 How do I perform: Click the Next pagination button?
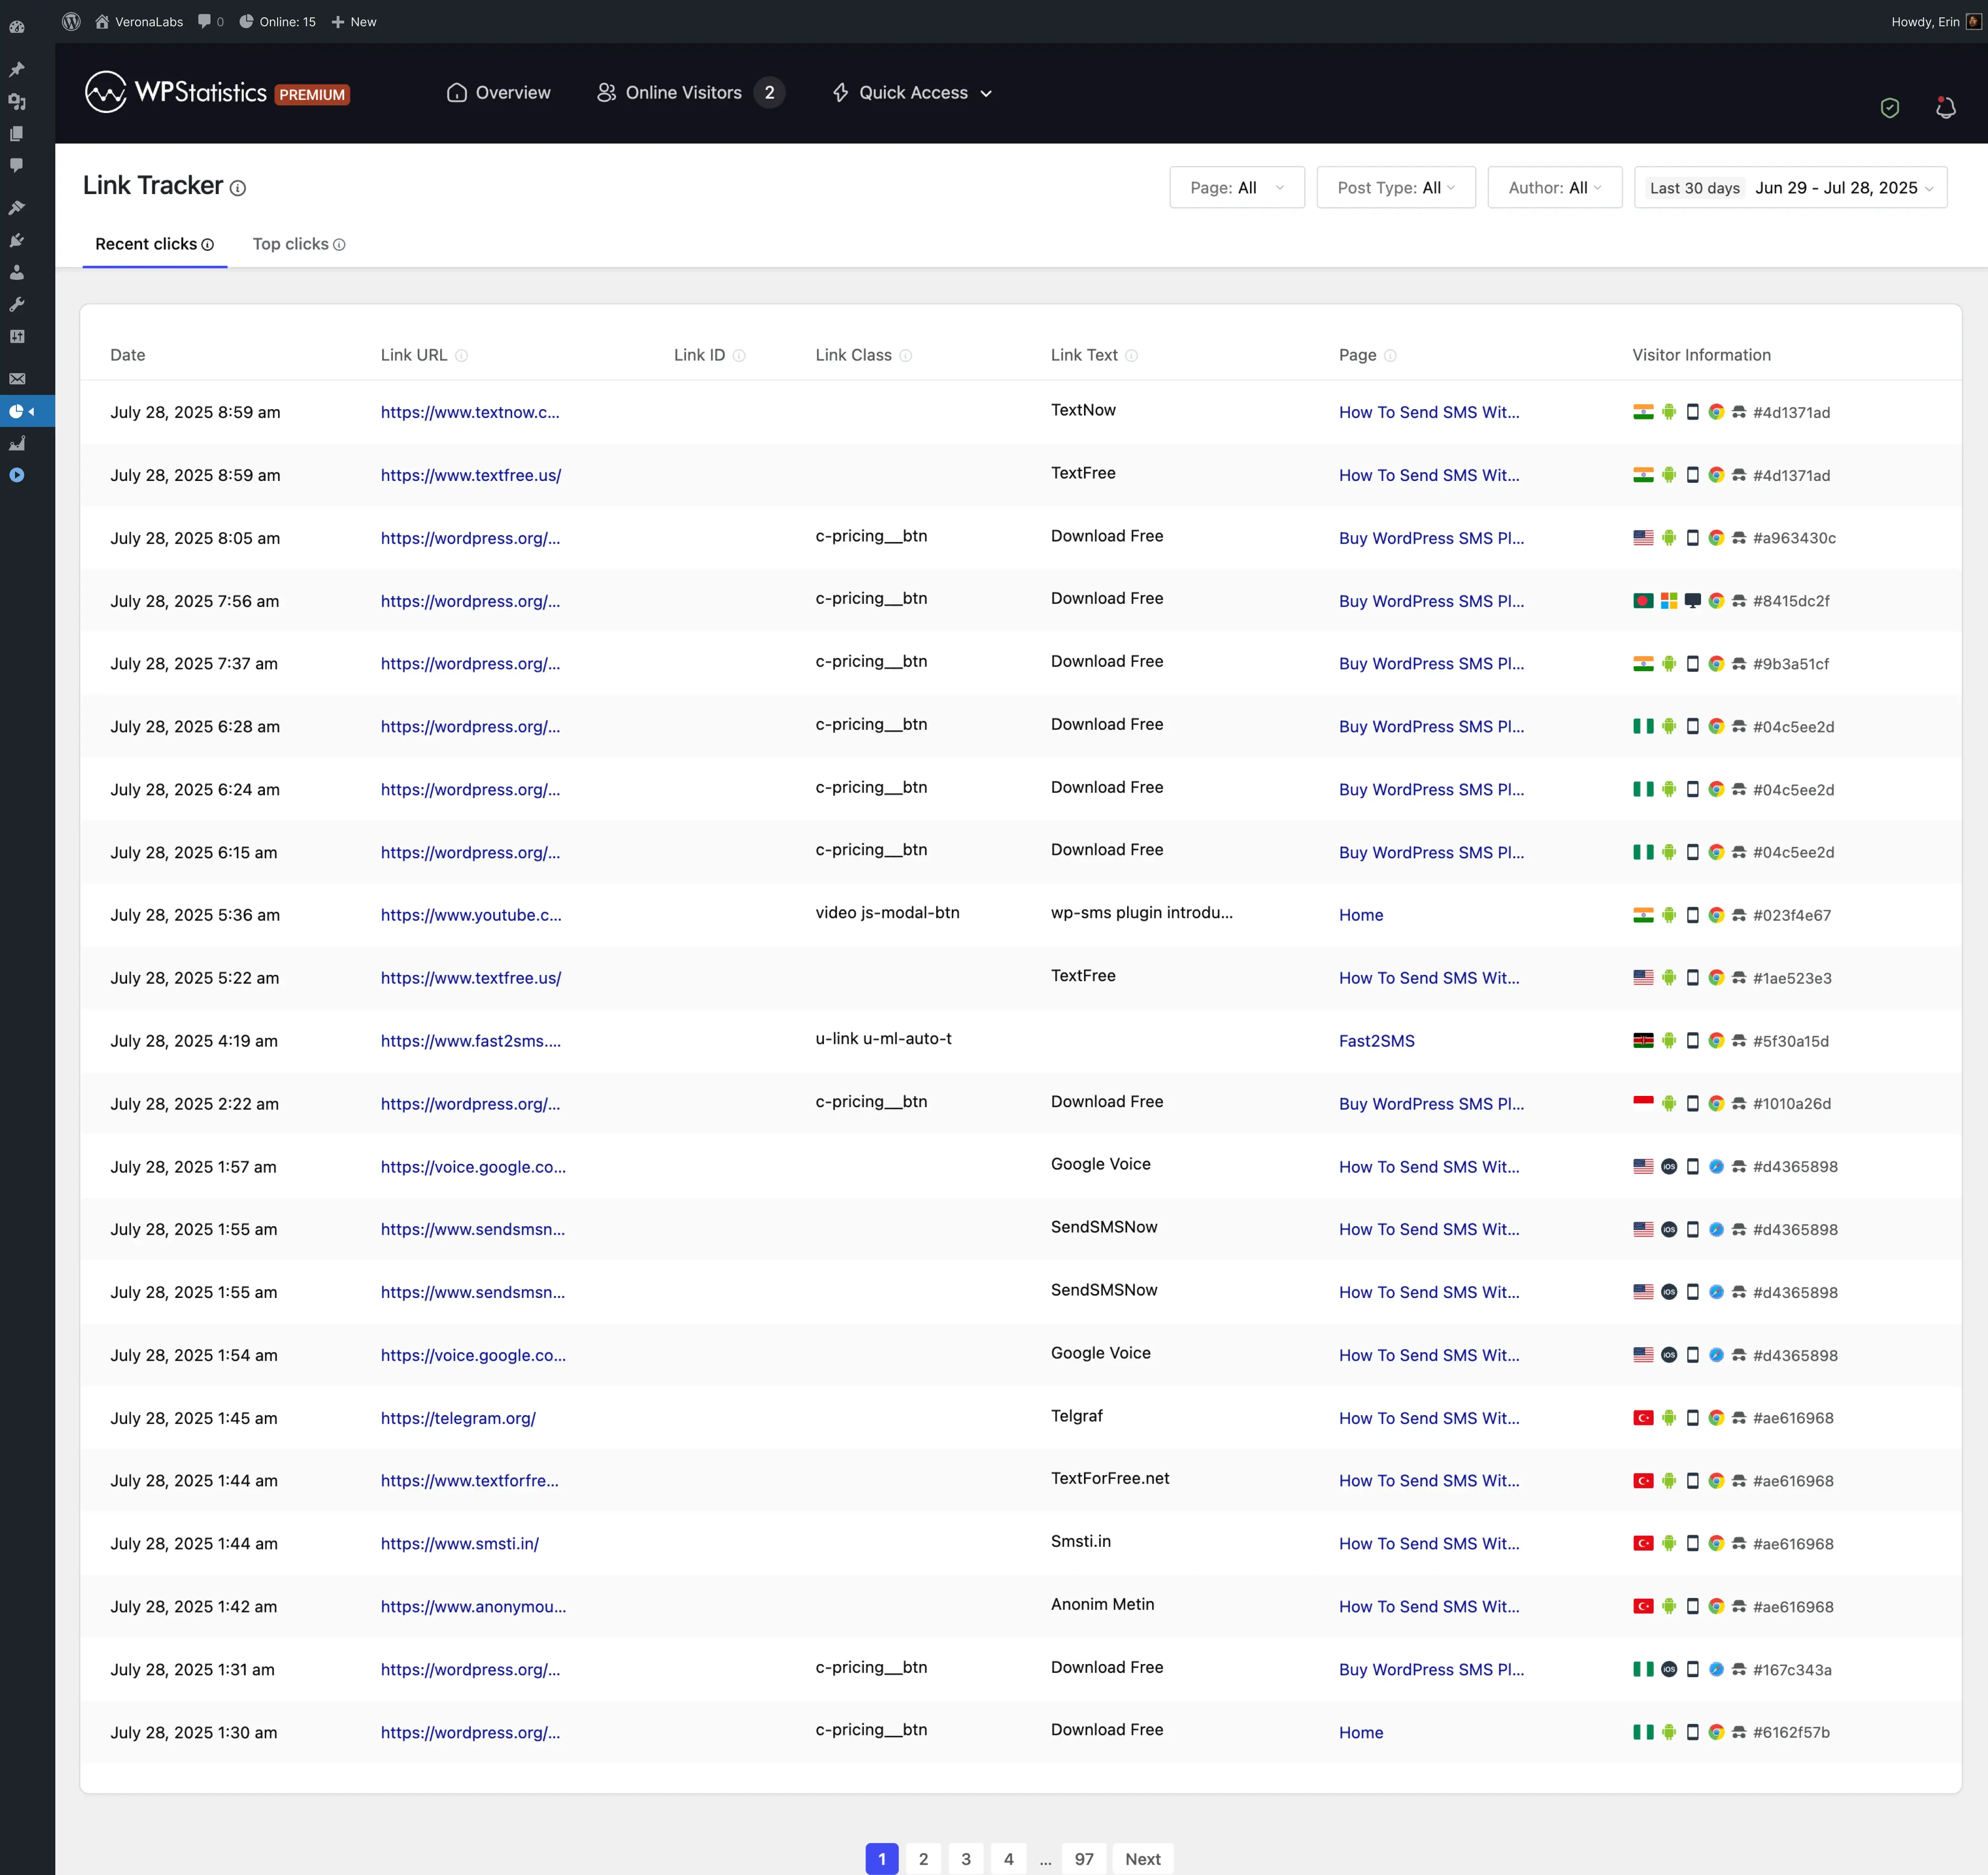tap(1143, 1858)
